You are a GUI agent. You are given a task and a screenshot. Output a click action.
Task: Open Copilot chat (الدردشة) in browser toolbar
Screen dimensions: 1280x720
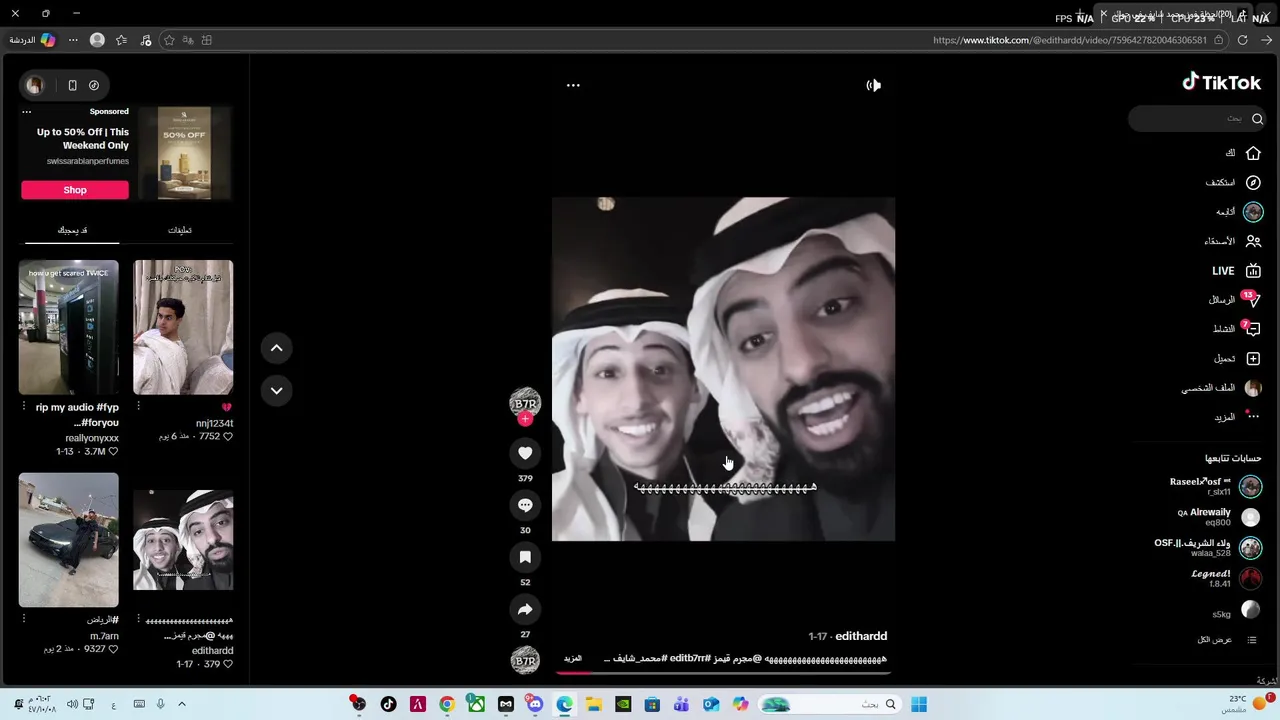point(32,40)
